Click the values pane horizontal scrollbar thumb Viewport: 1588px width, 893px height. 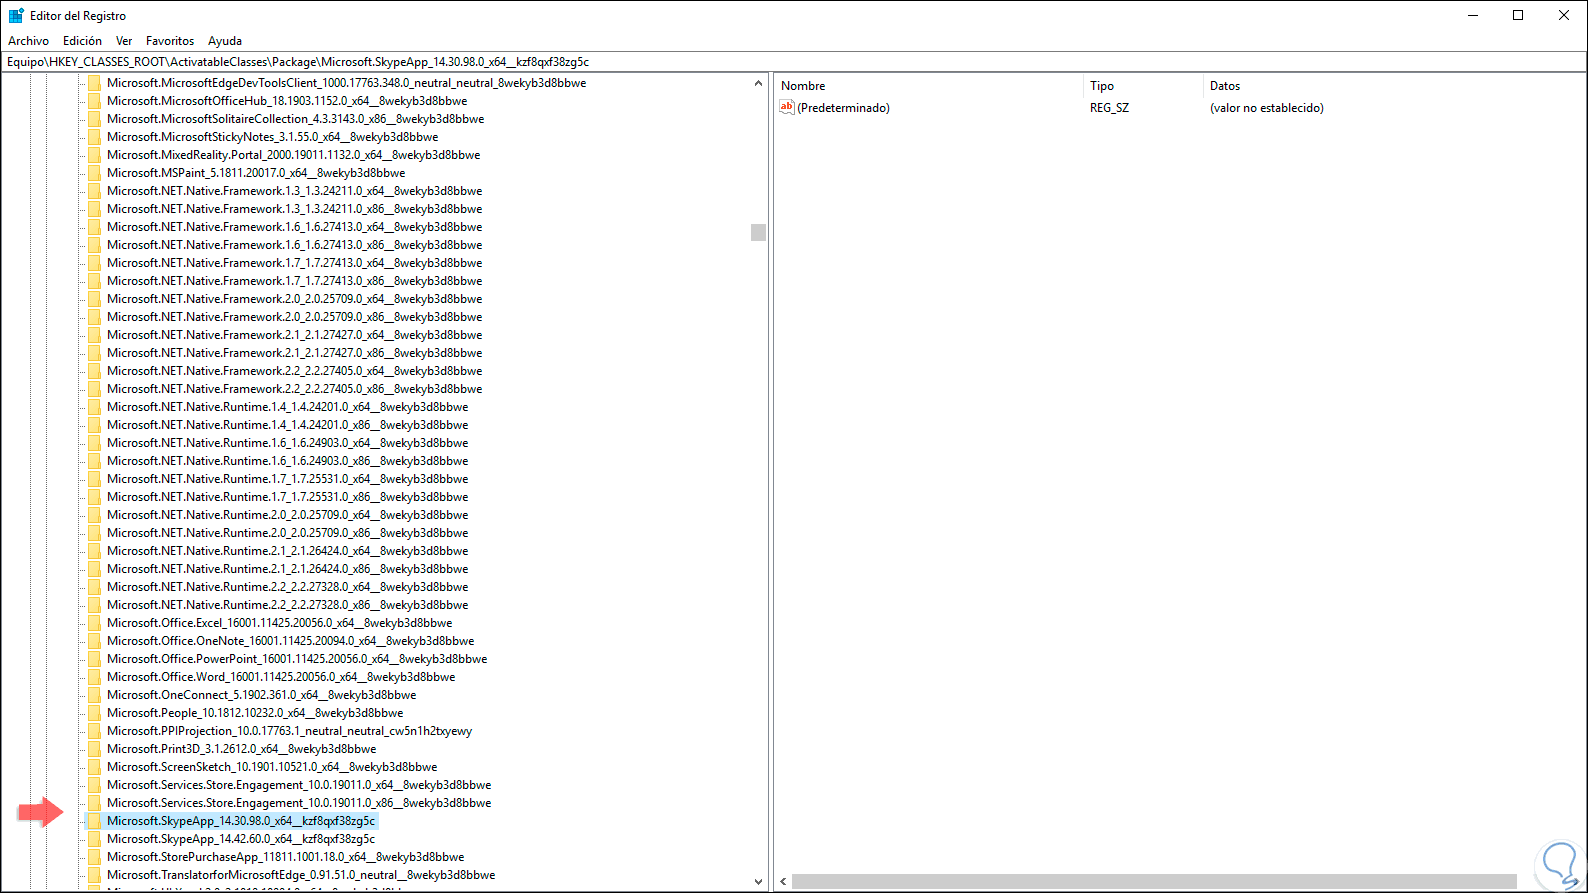click(1154, 882)
